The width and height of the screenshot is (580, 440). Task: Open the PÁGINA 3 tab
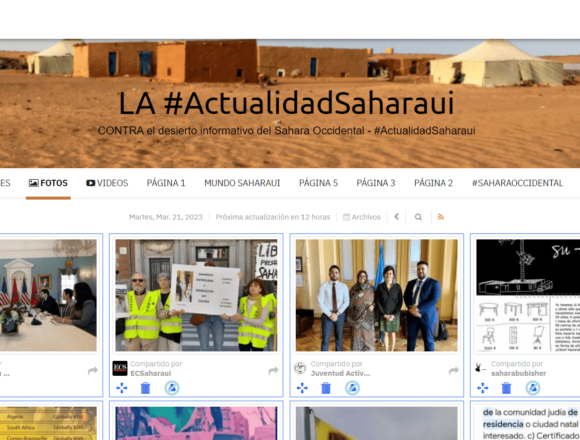376,183
